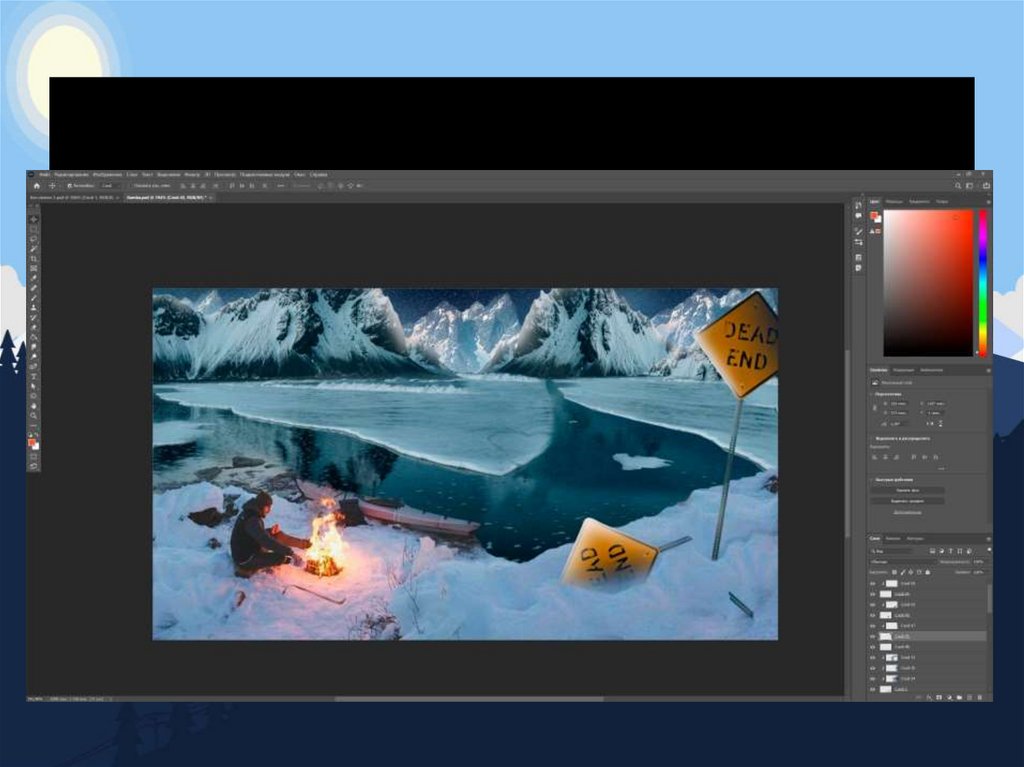
Task: Toggle the Автовыбор checkbox in the options bar
Action: (69, 186)
